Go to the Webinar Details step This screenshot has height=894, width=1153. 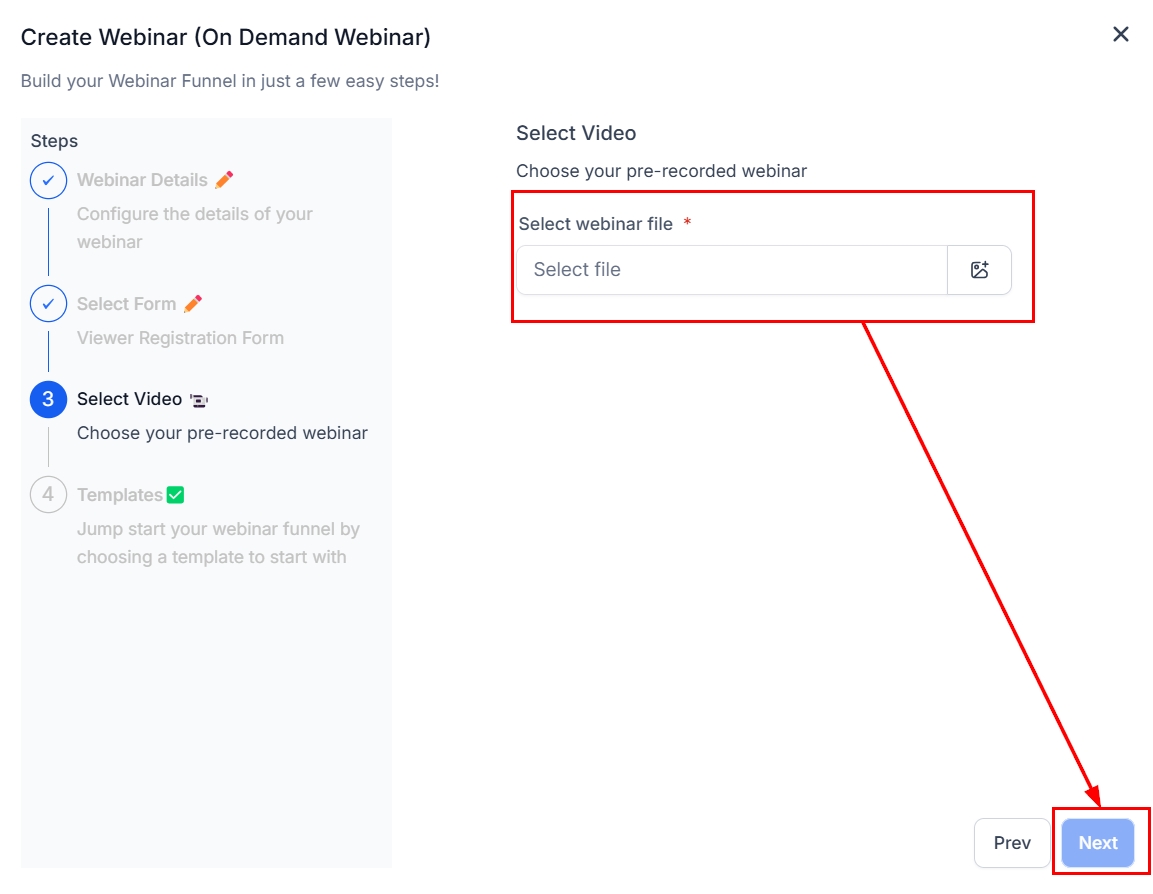click(x=142, y=181)
